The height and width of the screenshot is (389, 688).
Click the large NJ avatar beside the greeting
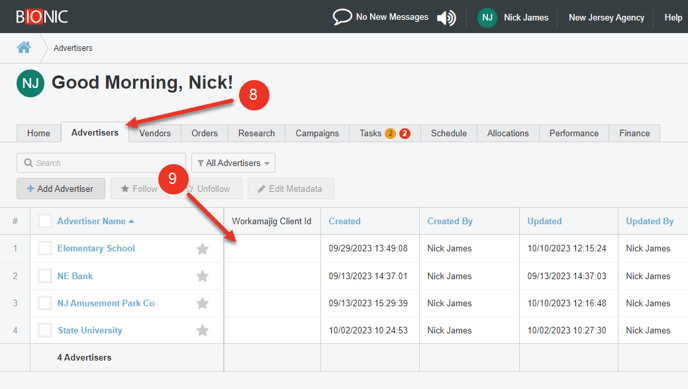[x=30, y=83]
